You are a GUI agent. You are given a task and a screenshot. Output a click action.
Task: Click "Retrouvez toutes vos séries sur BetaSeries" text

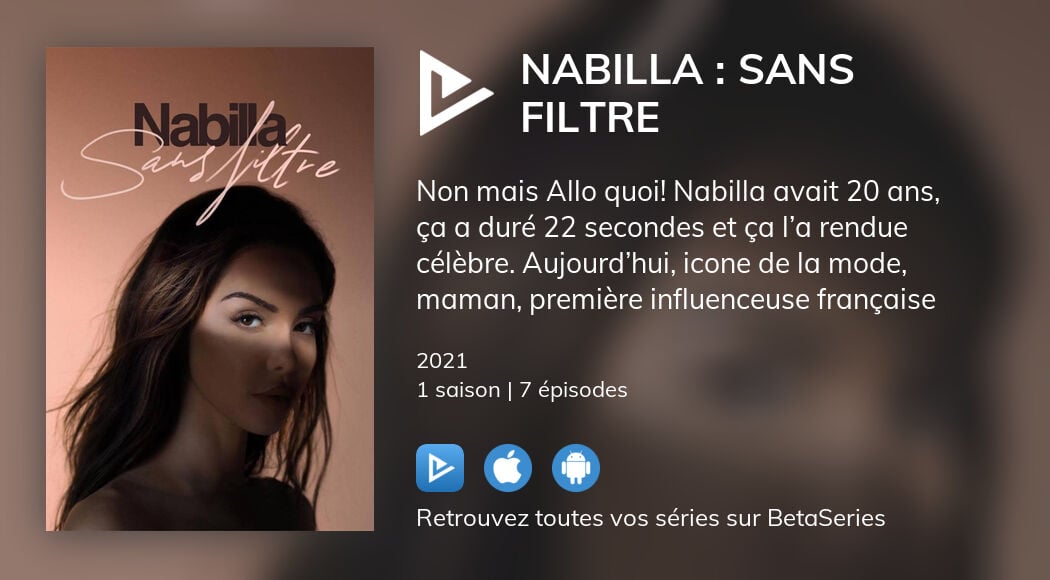click(x=651, y=518)
